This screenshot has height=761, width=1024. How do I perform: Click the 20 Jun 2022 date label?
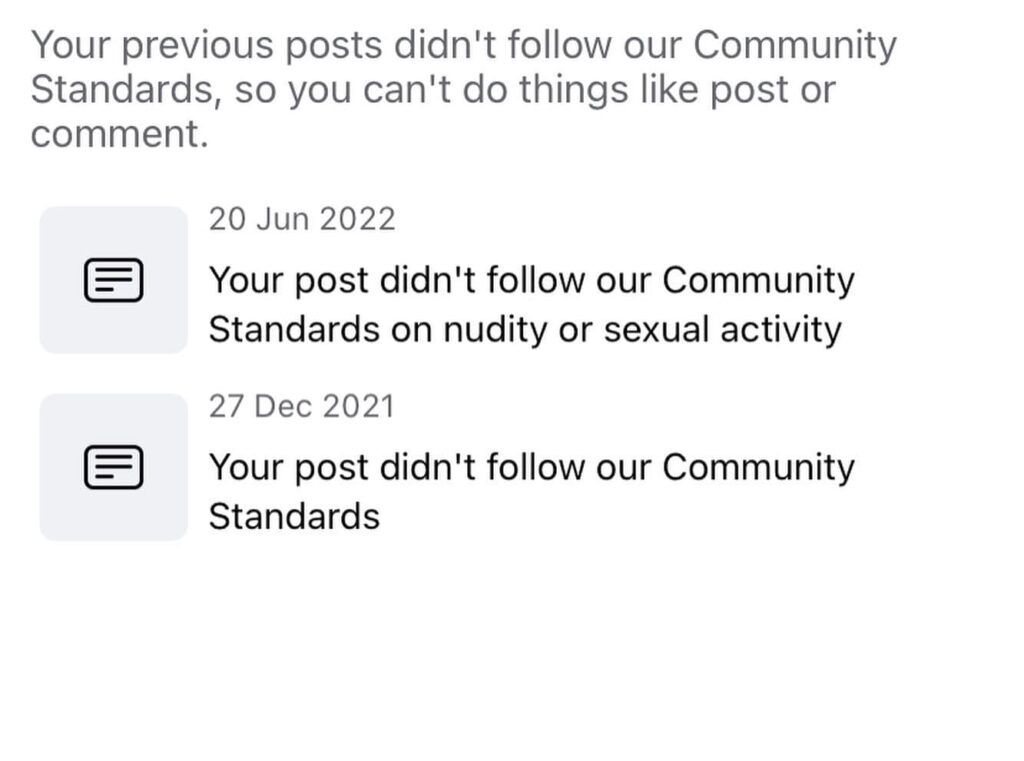302,219
